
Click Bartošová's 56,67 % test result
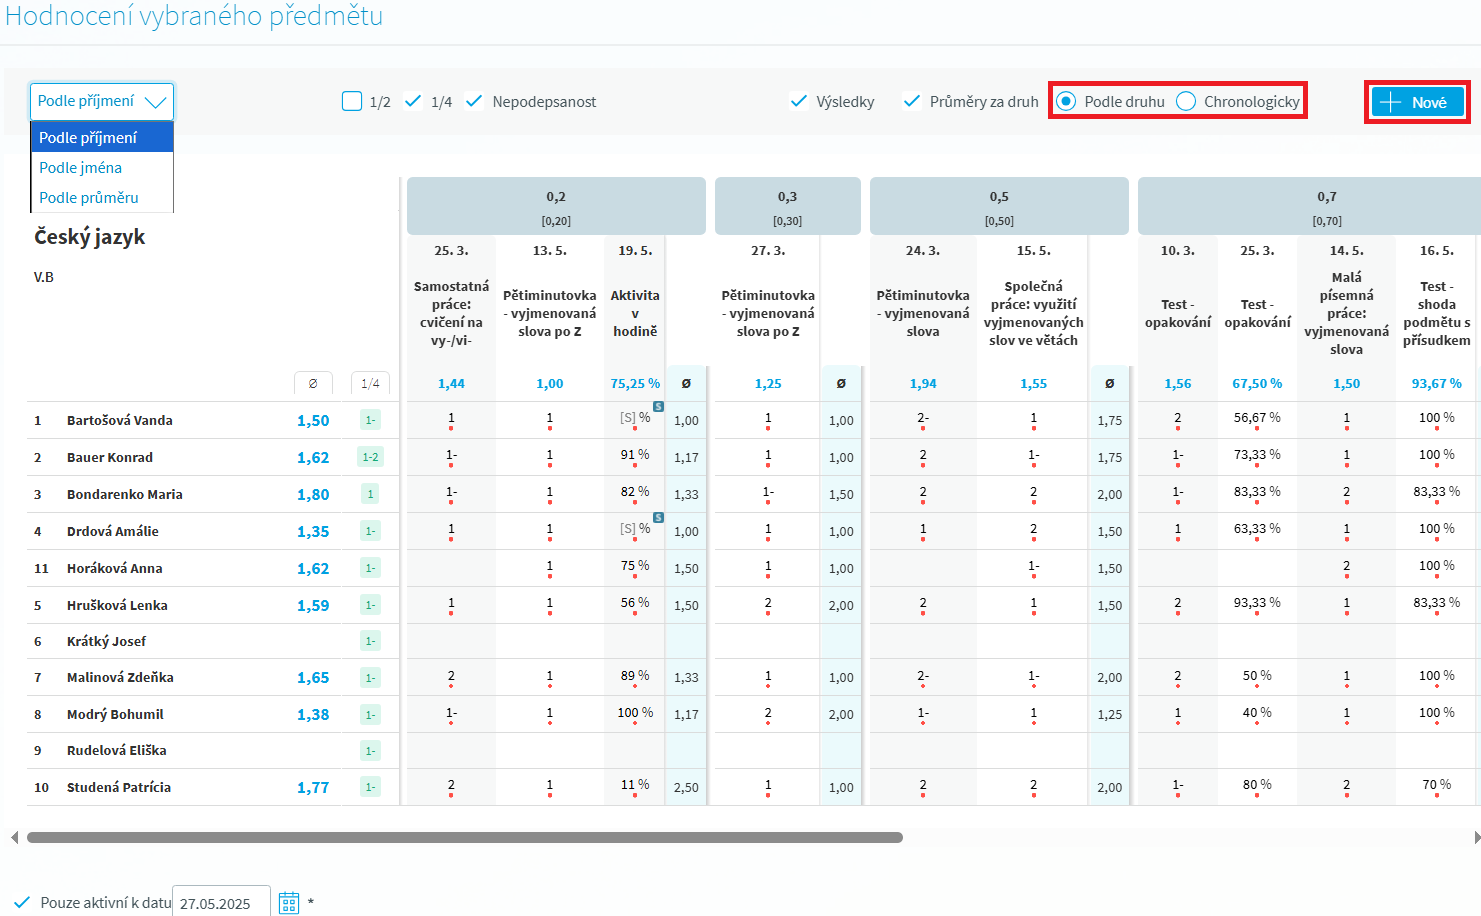tap(1257, 418)
